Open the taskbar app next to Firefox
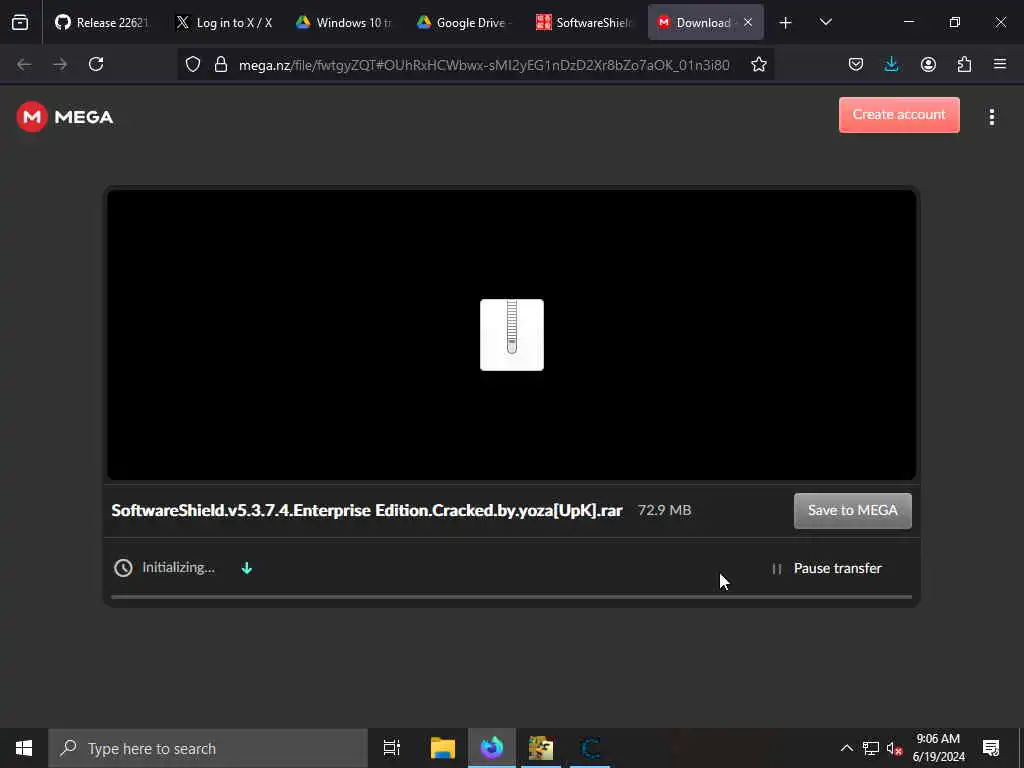Image resolution: width=1024 pixels, height=768 pixels. tap(541, 748)
